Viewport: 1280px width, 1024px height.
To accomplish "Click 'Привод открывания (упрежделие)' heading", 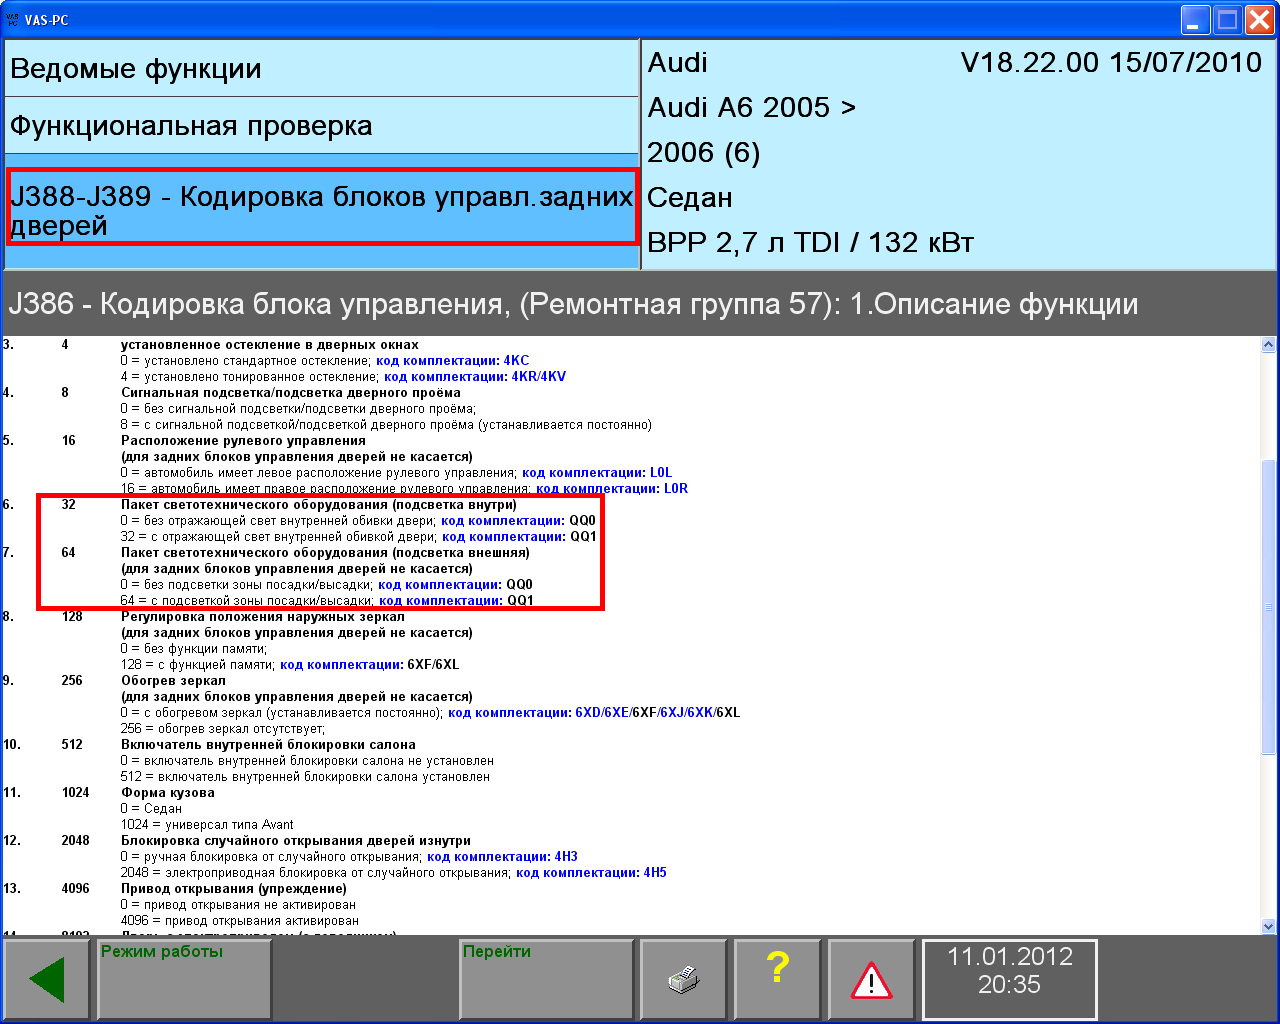I will coord(234,889).
